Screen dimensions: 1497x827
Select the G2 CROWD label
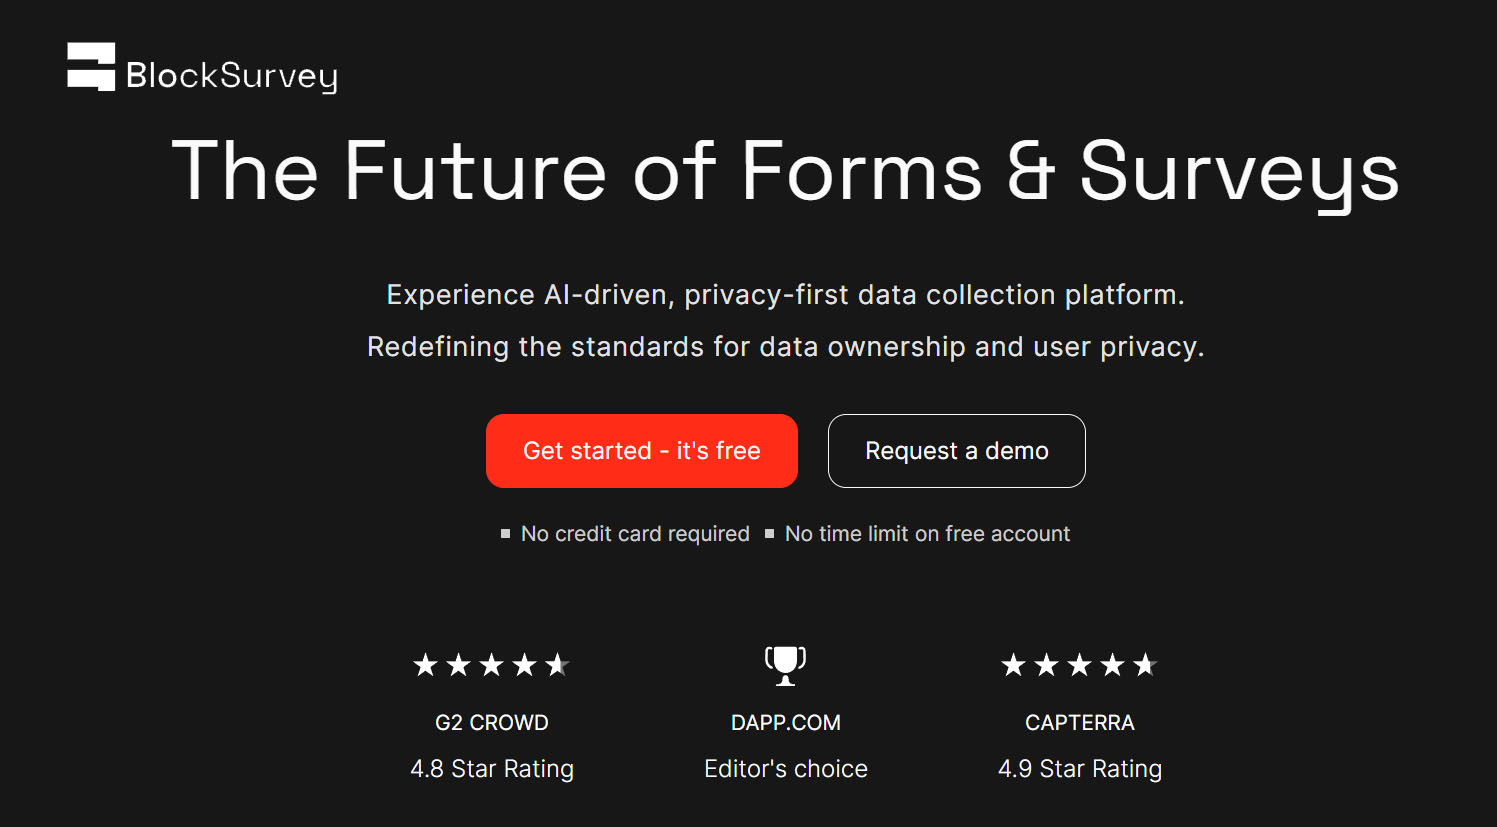tap(492, 722)
